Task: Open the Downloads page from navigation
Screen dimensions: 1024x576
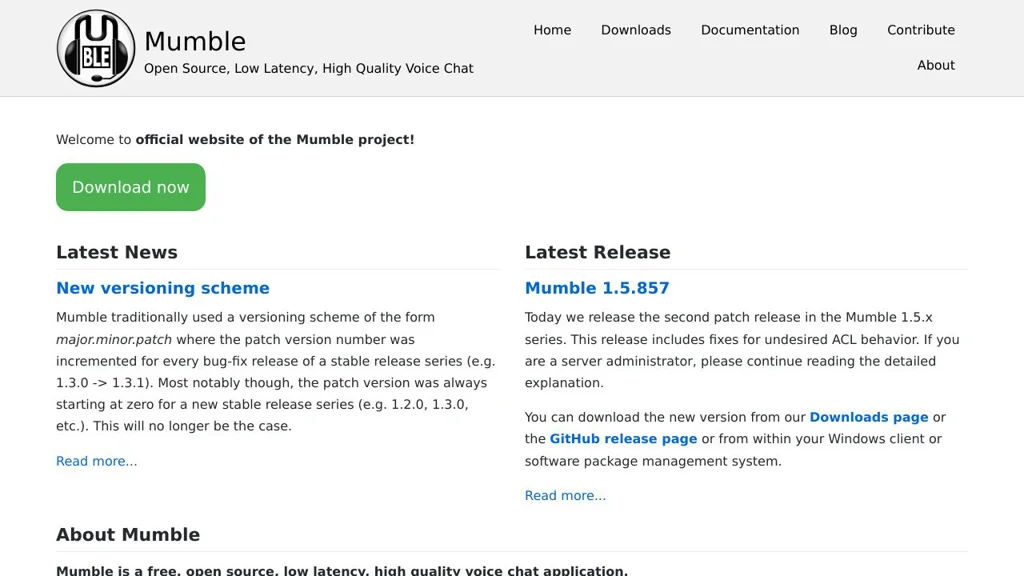Action: [635, 30]
